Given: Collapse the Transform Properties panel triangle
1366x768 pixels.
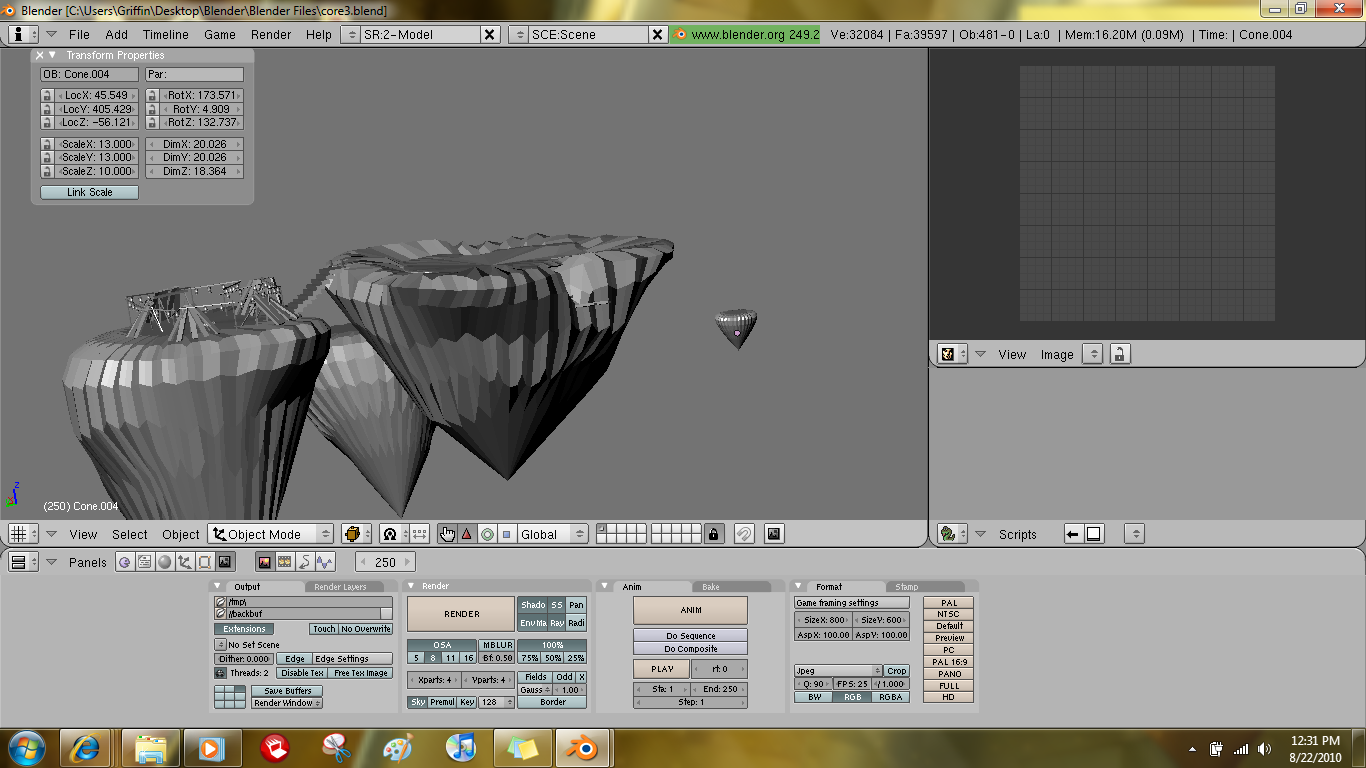Looking at the screenshot, I should [x=52, y=55].
